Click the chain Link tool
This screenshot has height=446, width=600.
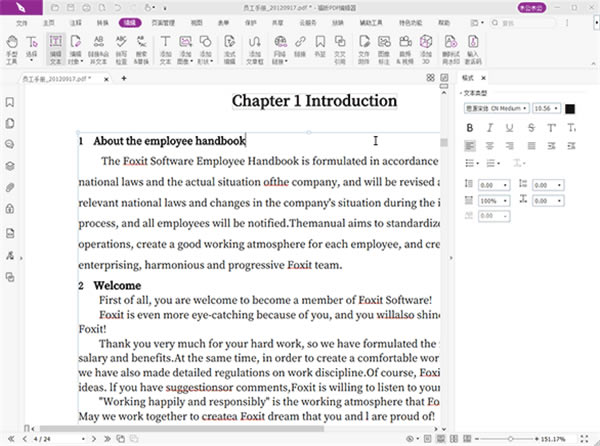tap(300, 47)
